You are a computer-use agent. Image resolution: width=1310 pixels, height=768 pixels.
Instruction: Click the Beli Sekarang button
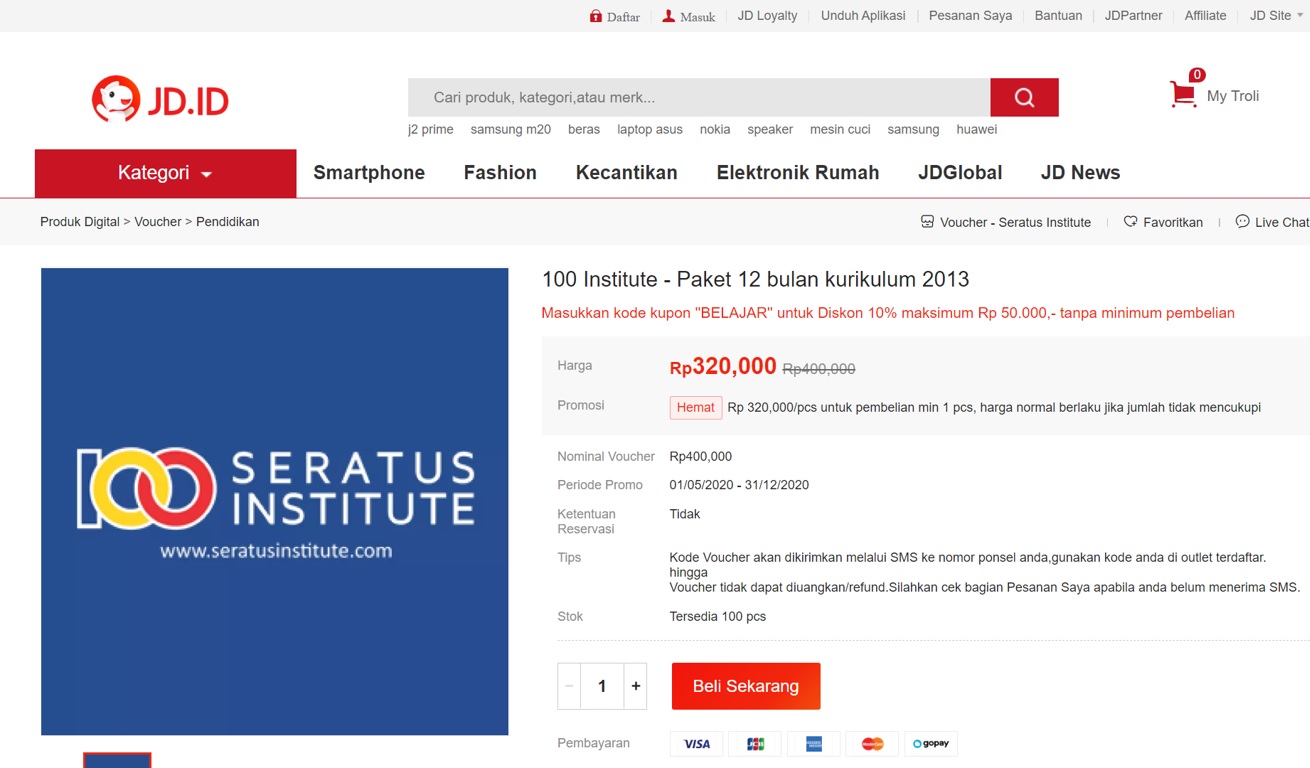click(746, 686)
